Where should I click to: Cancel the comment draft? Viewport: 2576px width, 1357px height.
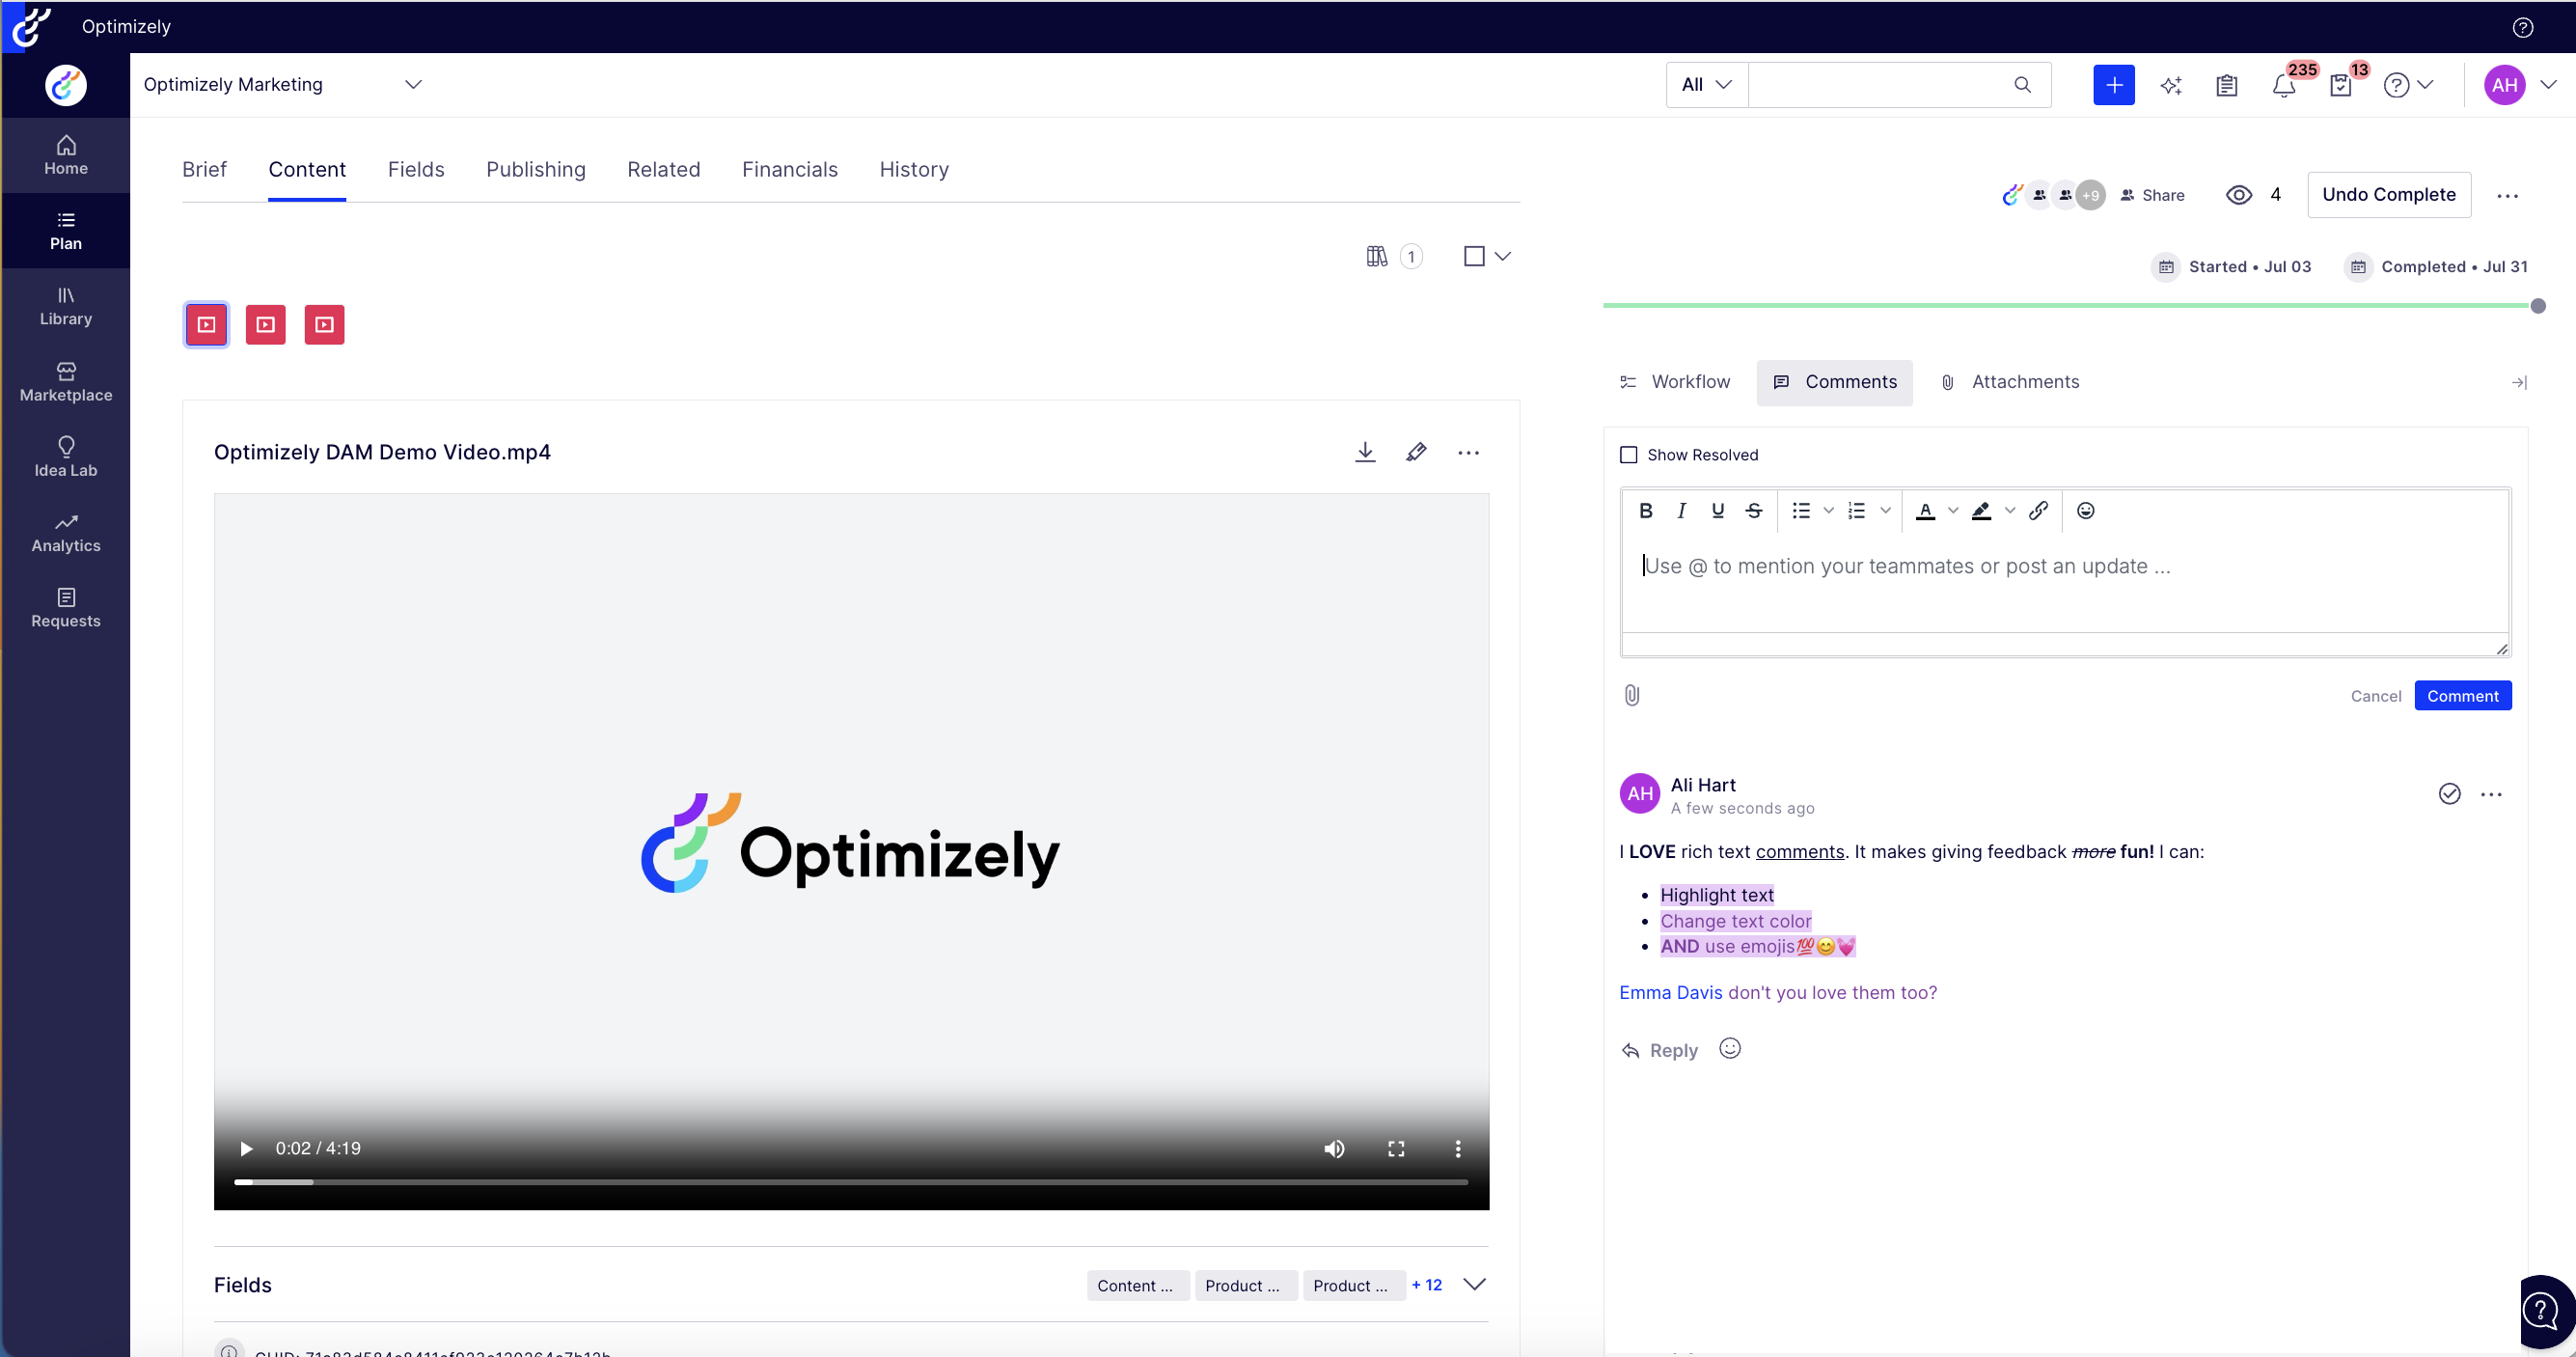coord(2375,697)
